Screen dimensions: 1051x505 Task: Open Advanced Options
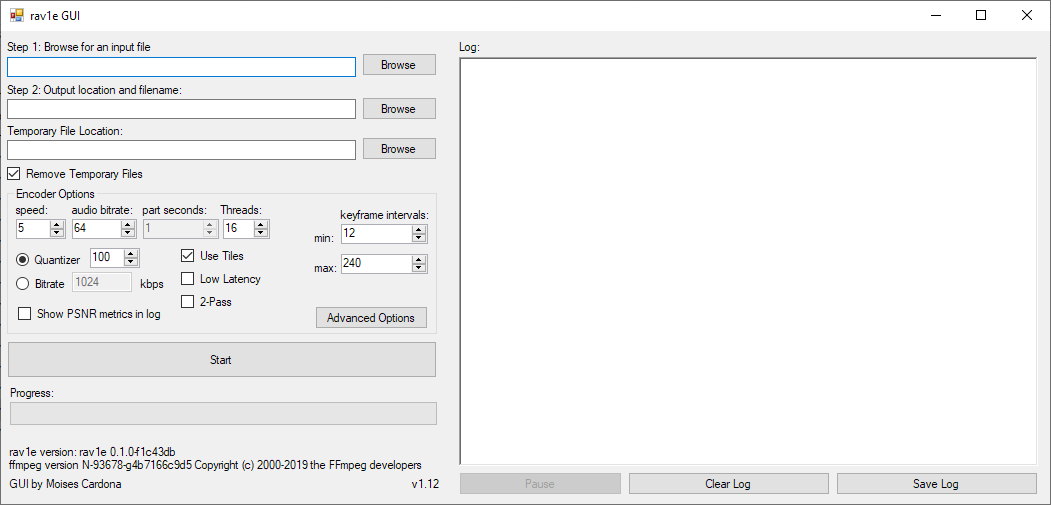tap(371, 318)
